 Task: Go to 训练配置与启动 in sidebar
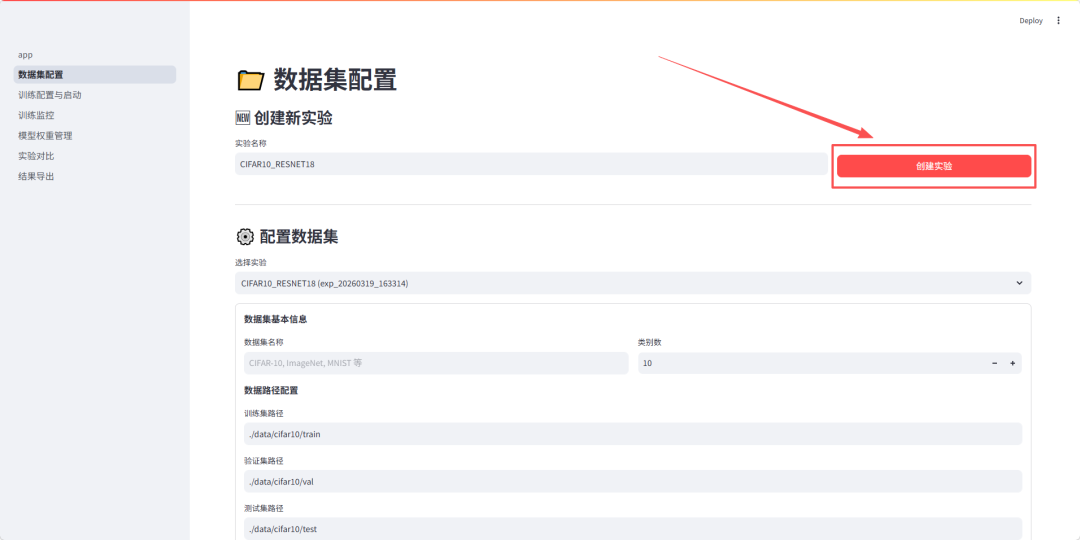pos(50,95)
